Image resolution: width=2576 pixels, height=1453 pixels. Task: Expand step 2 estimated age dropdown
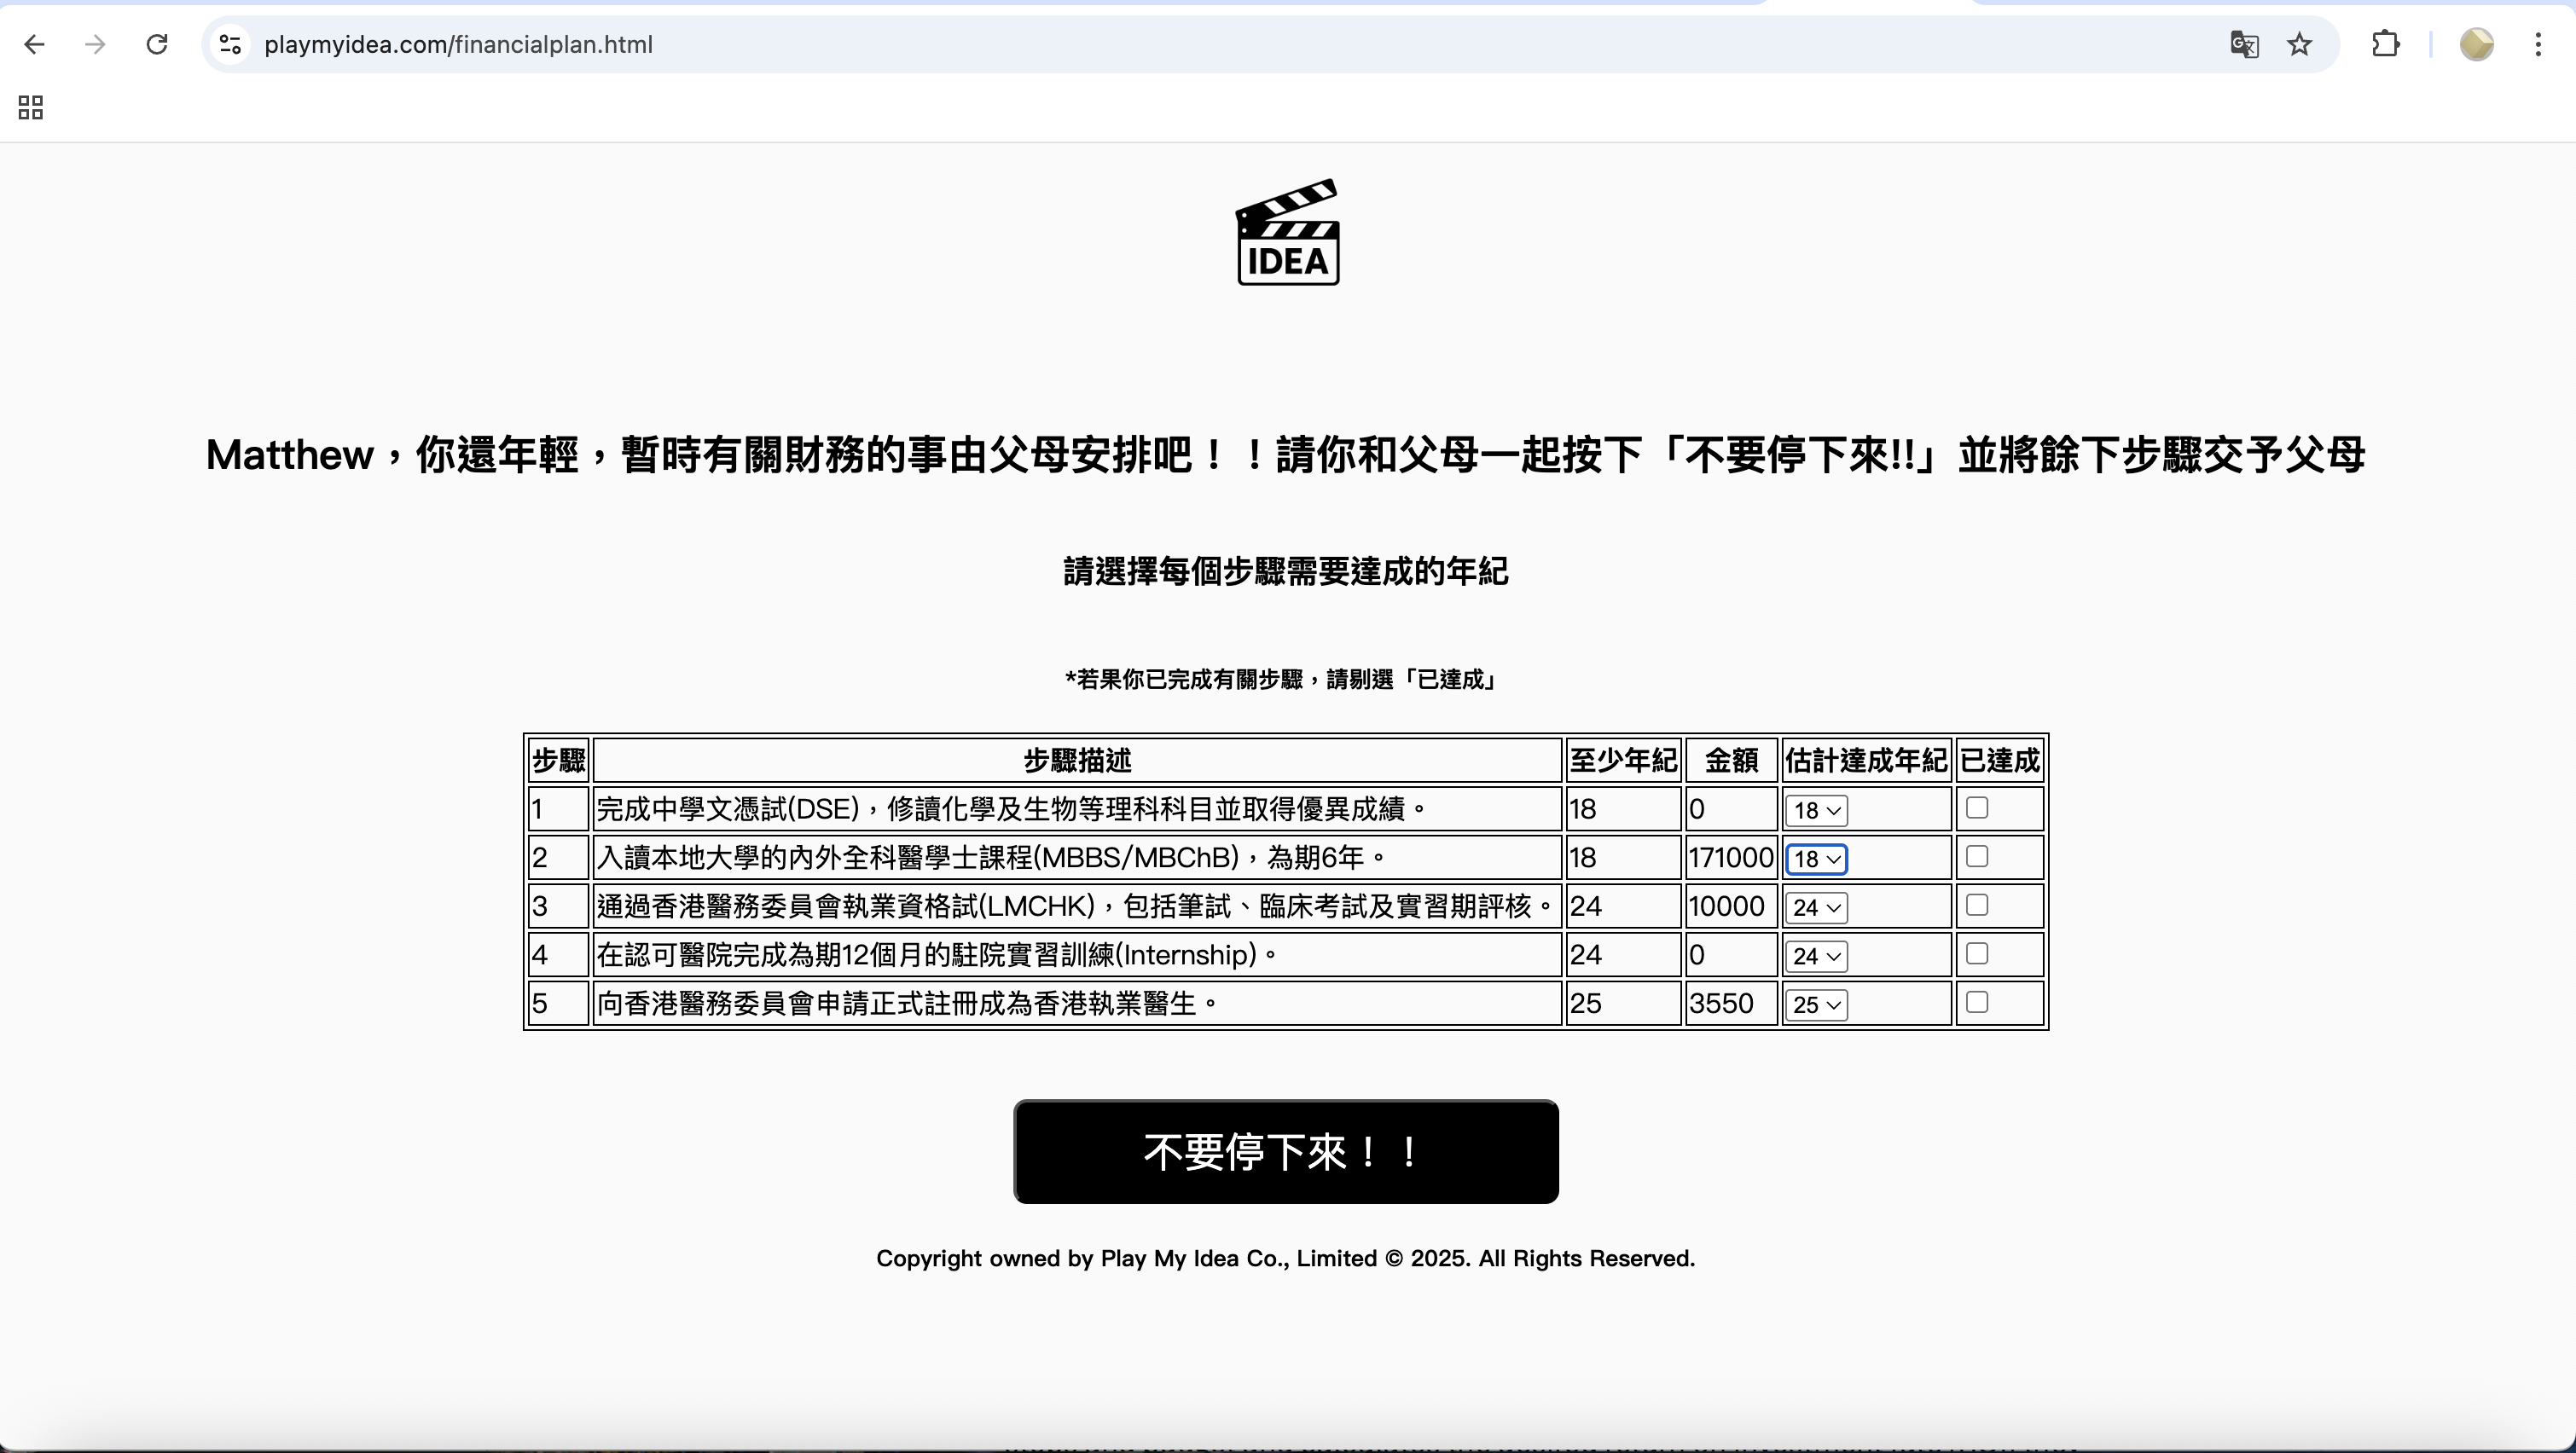coord(1816,859)
